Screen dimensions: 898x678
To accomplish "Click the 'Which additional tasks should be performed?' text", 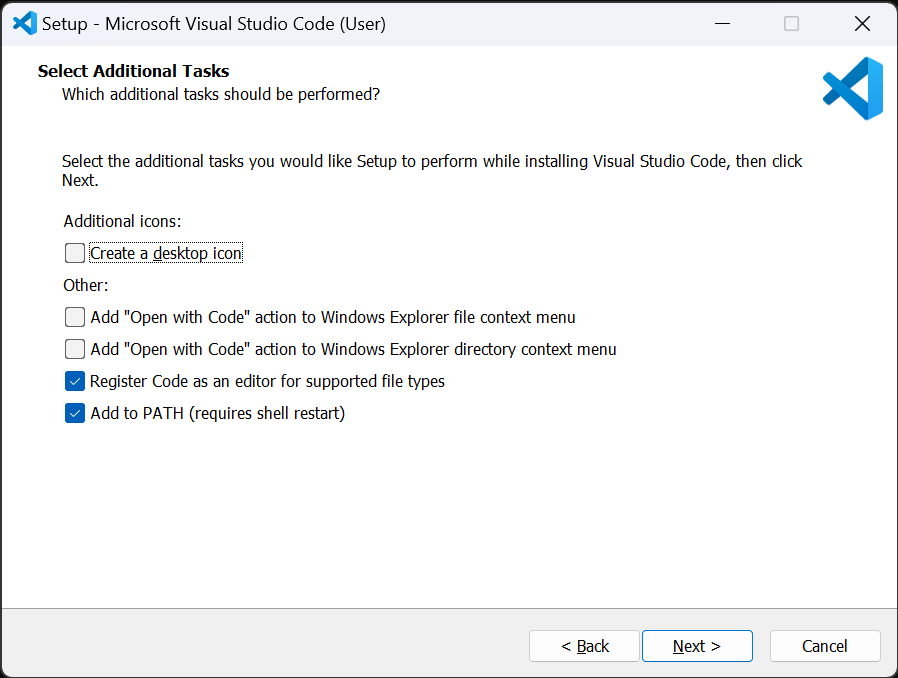I will [x=221, y=94].
